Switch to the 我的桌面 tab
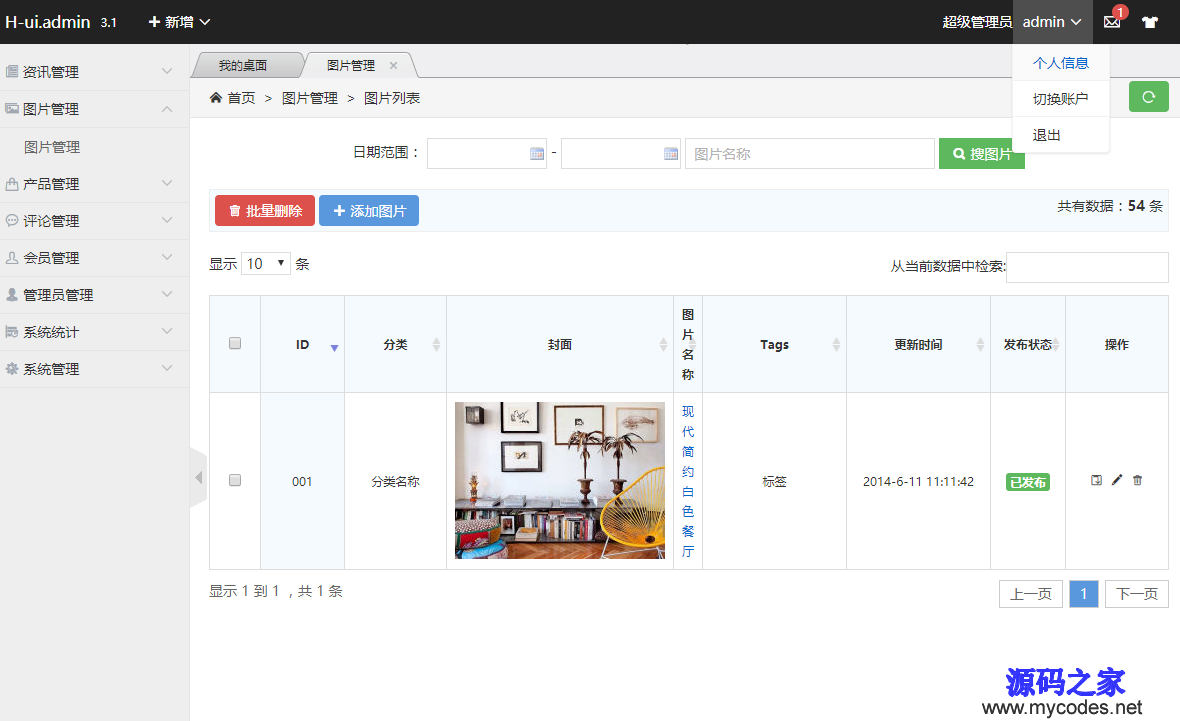1180x721 pixels. point(243,65)
